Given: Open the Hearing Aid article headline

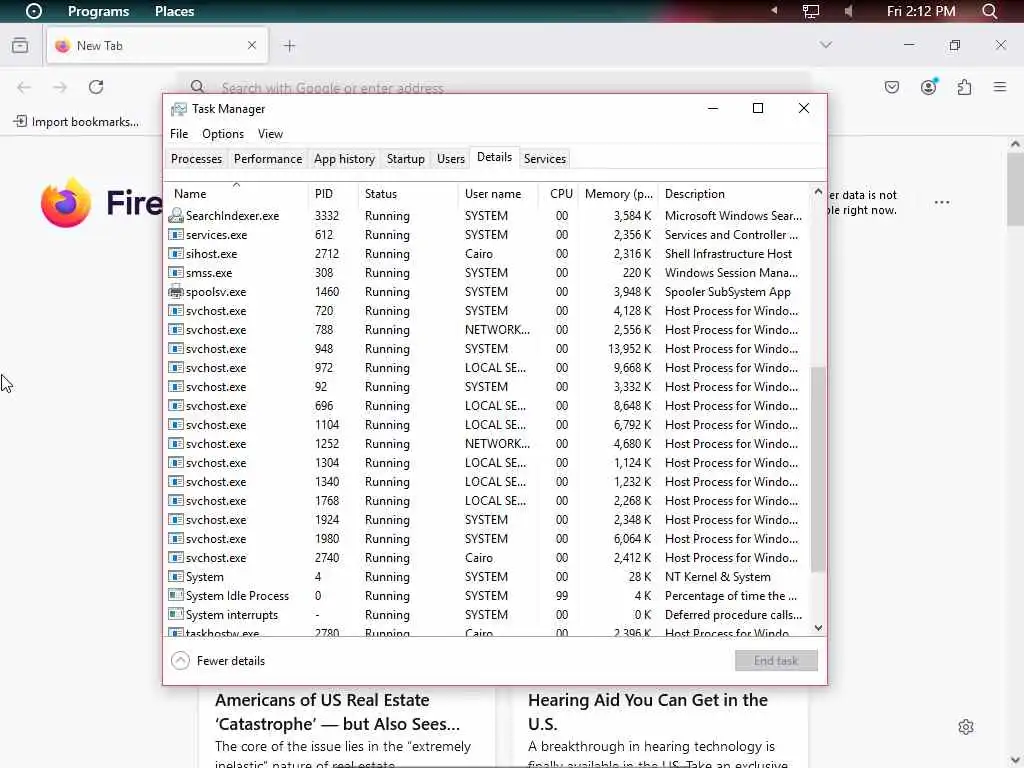Looking at the screenshot, I should [648, 712].
